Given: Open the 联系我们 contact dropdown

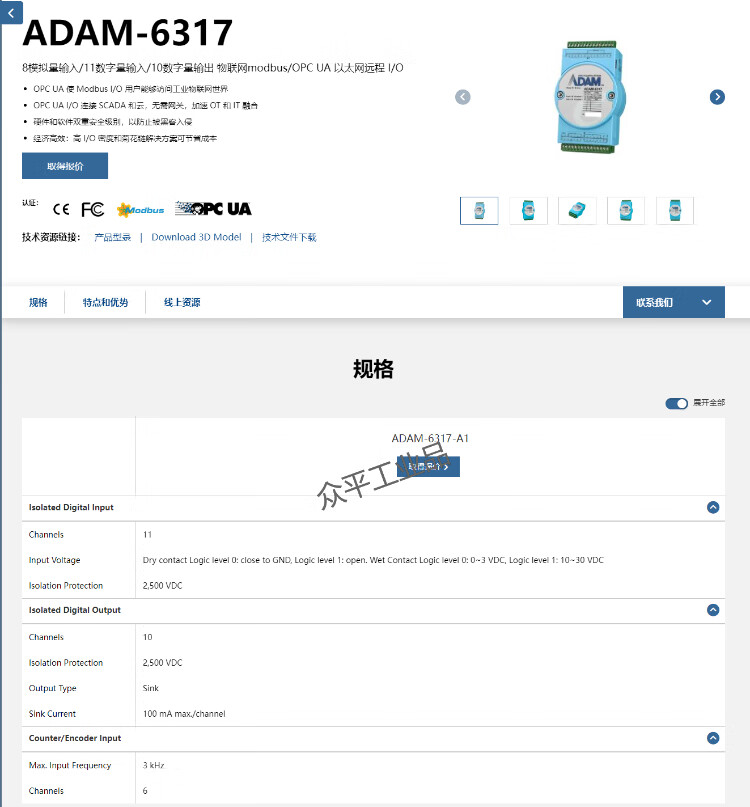Looking at the screenshot, I should coord(674,302).
